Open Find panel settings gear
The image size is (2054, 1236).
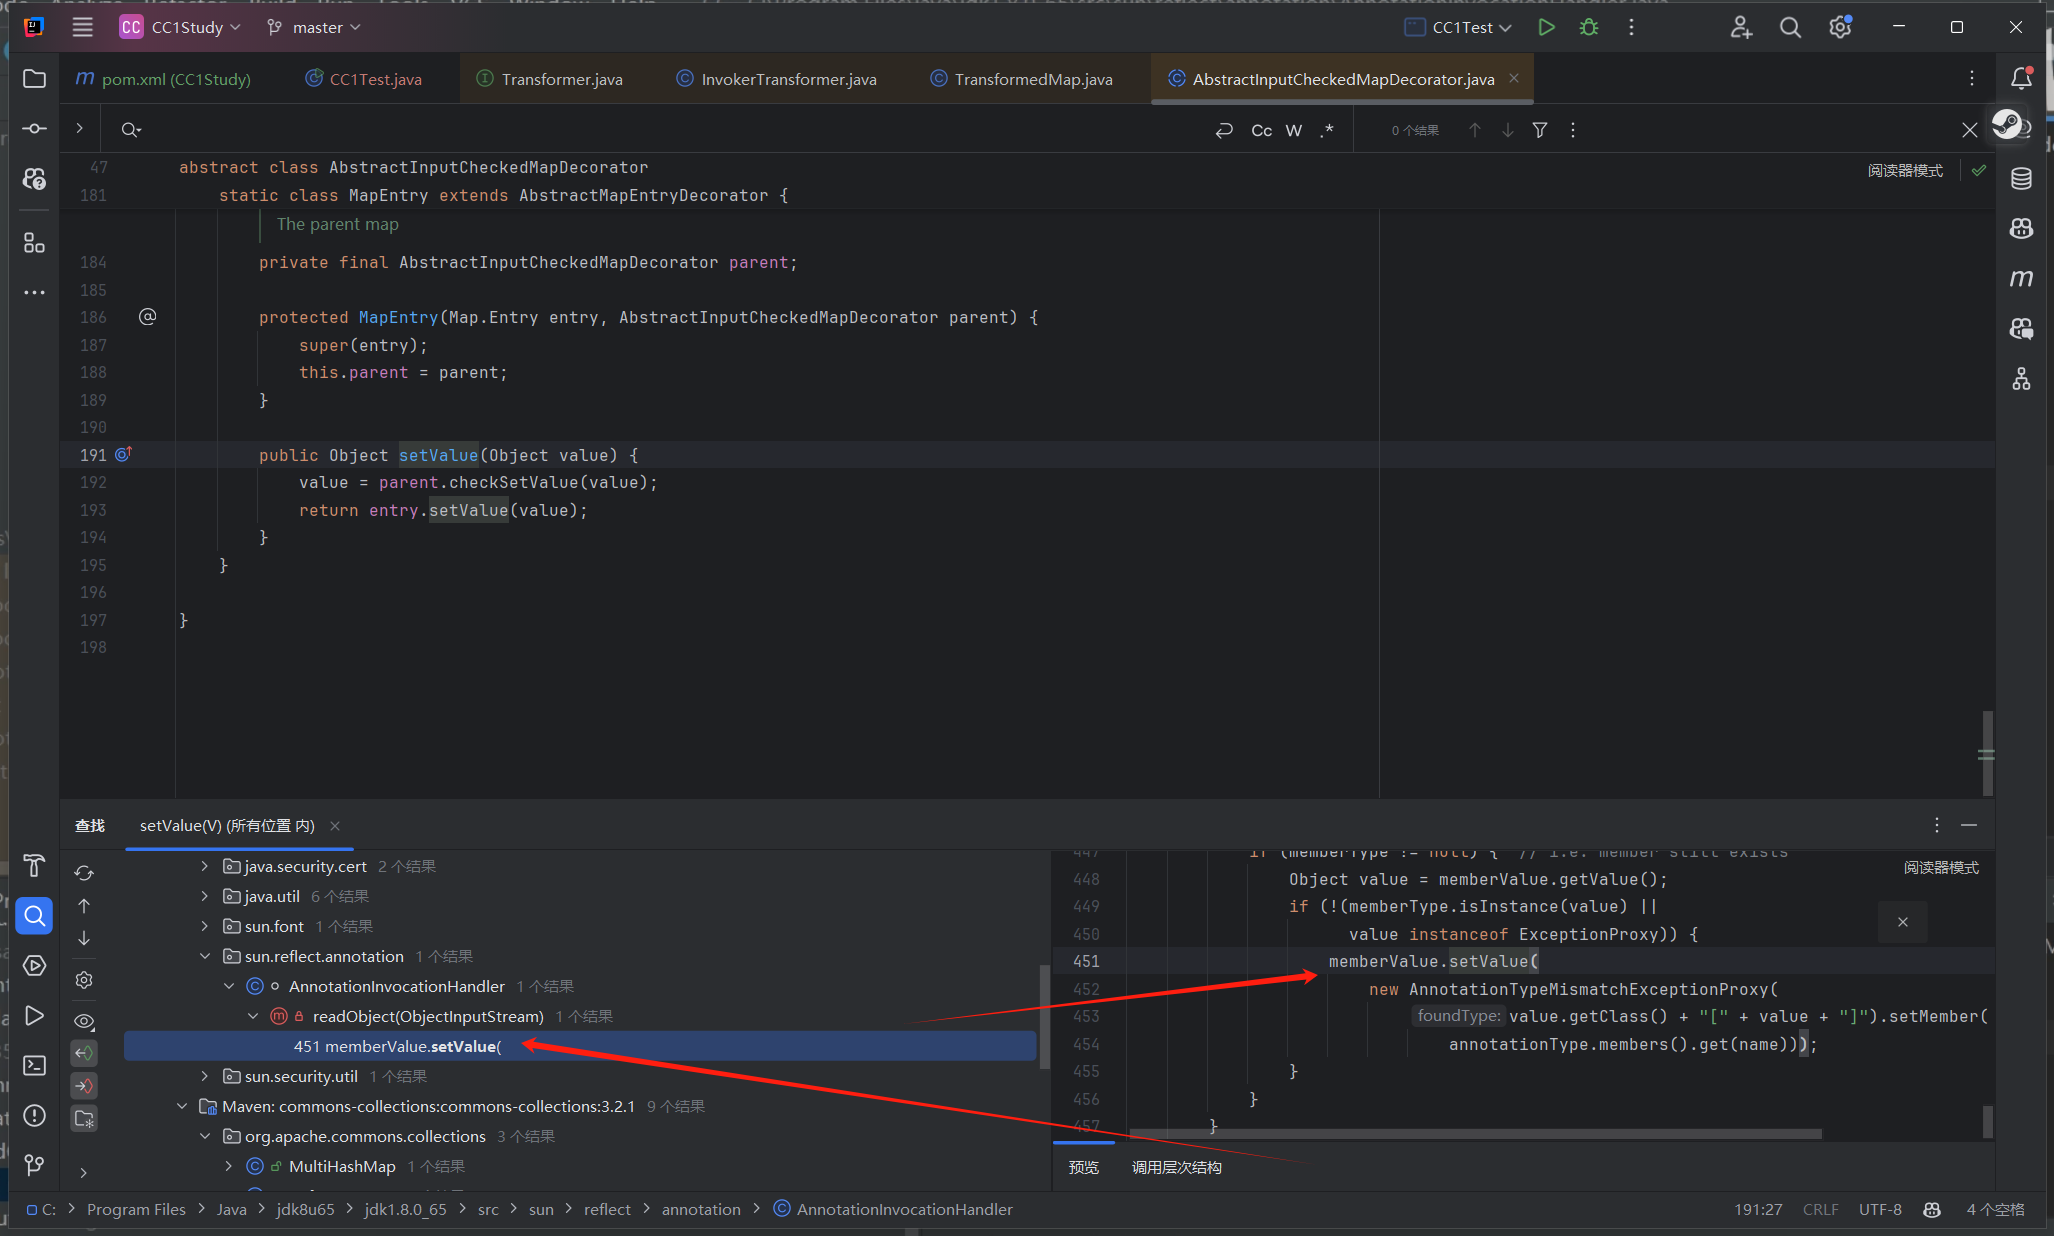click(84, 980)
